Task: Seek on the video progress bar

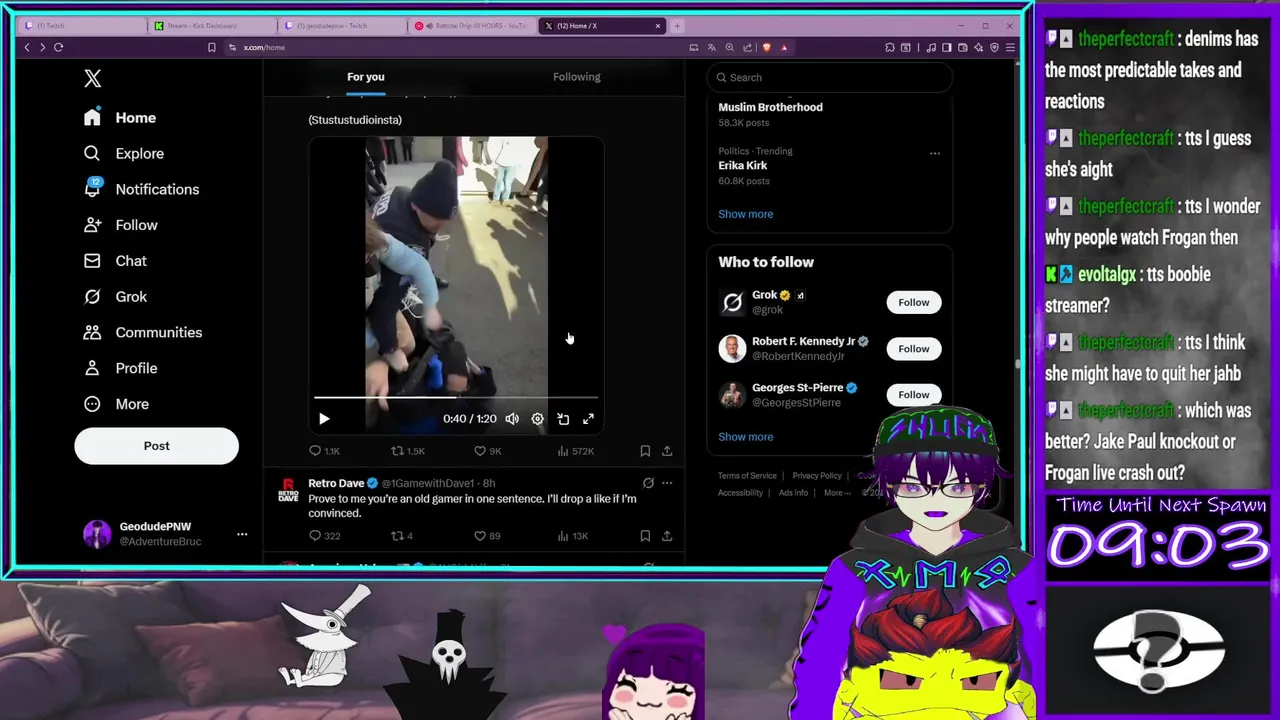Action: 456,398
